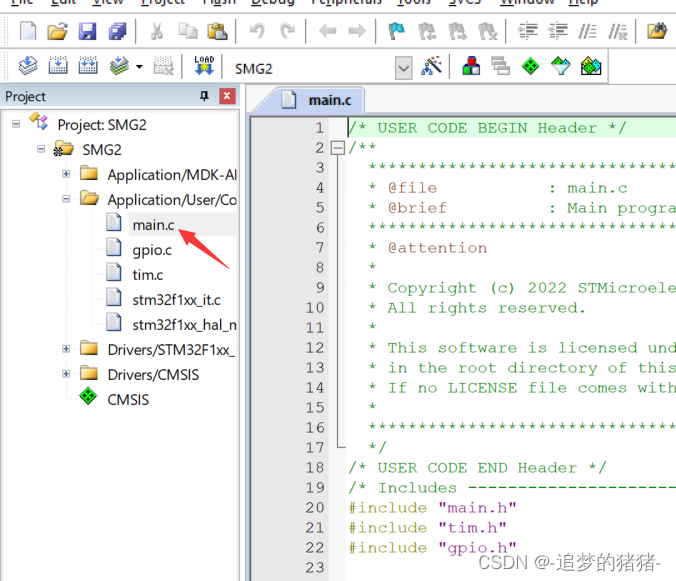Undo the last edit
Viewport: 676px width, 581px height.
tap(257, 31)
